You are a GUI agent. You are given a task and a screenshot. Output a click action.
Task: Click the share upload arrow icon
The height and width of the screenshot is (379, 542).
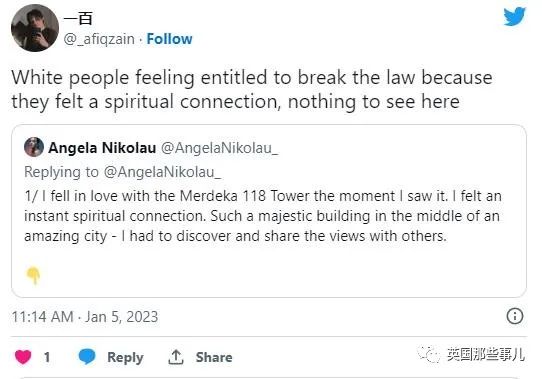coord(176,357)
